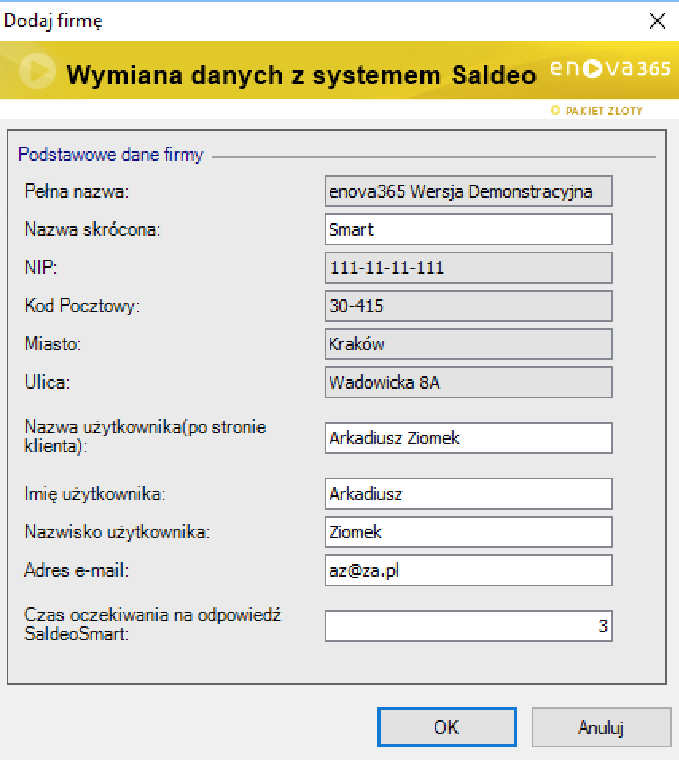Focus the Nazwa użytkownika field with Arkadiusz Ziomek
The image size is (679, 760).
click(x=468, y=438)
